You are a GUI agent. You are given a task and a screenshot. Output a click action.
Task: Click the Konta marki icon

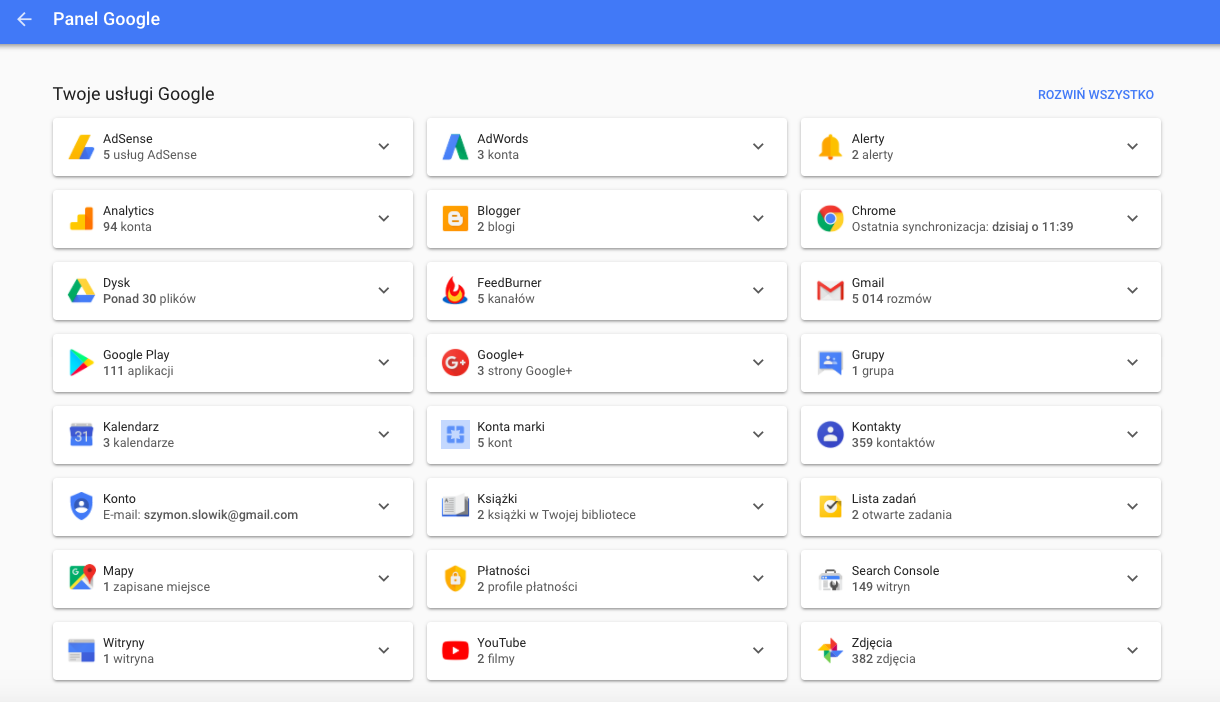click(455, 435)
